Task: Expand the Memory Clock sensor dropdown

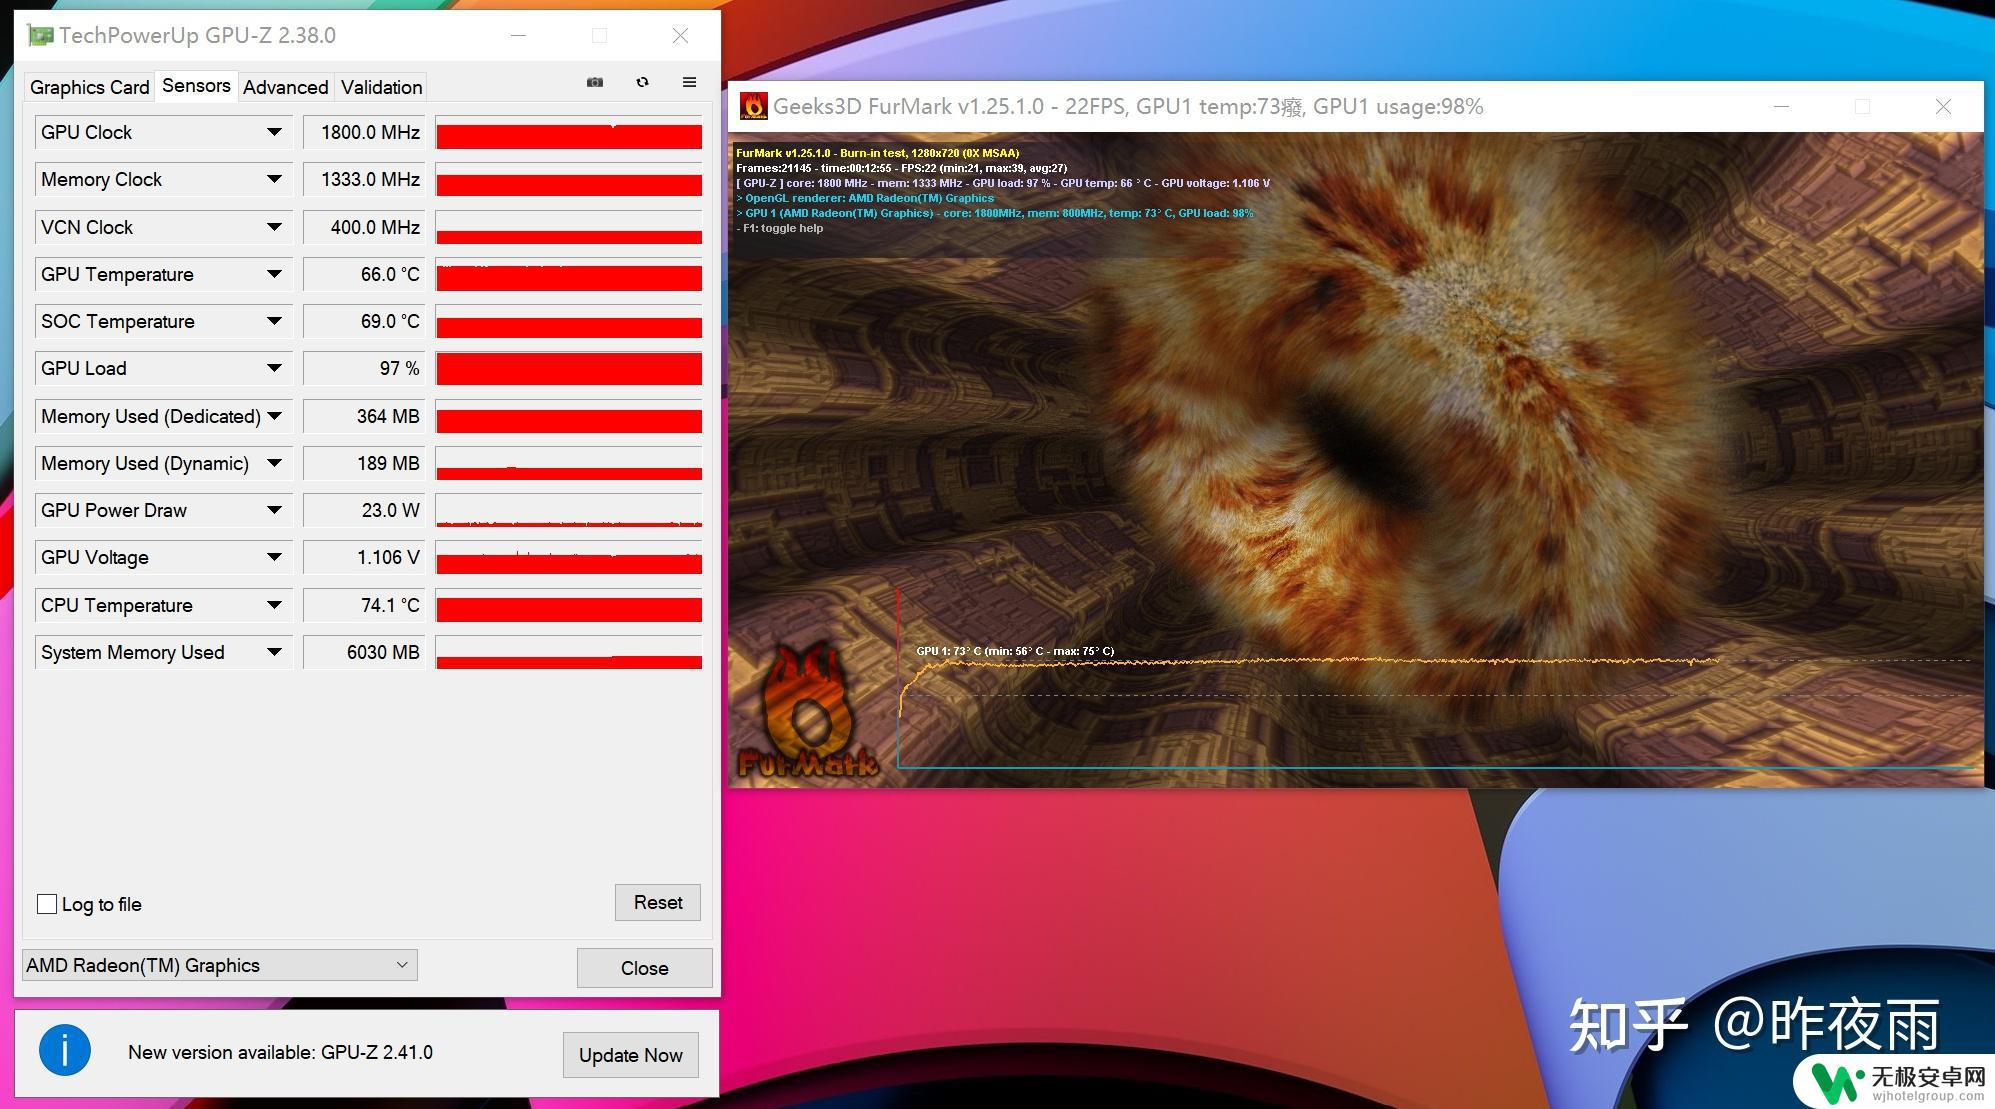Action: (x=274, y=179)
